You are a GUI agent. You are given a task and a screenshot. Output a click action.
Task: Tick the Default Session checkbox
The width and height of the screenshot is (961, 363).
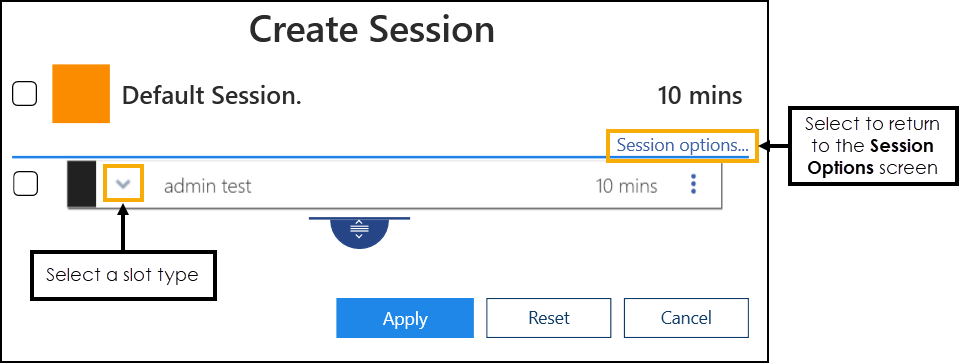[25, 94]
